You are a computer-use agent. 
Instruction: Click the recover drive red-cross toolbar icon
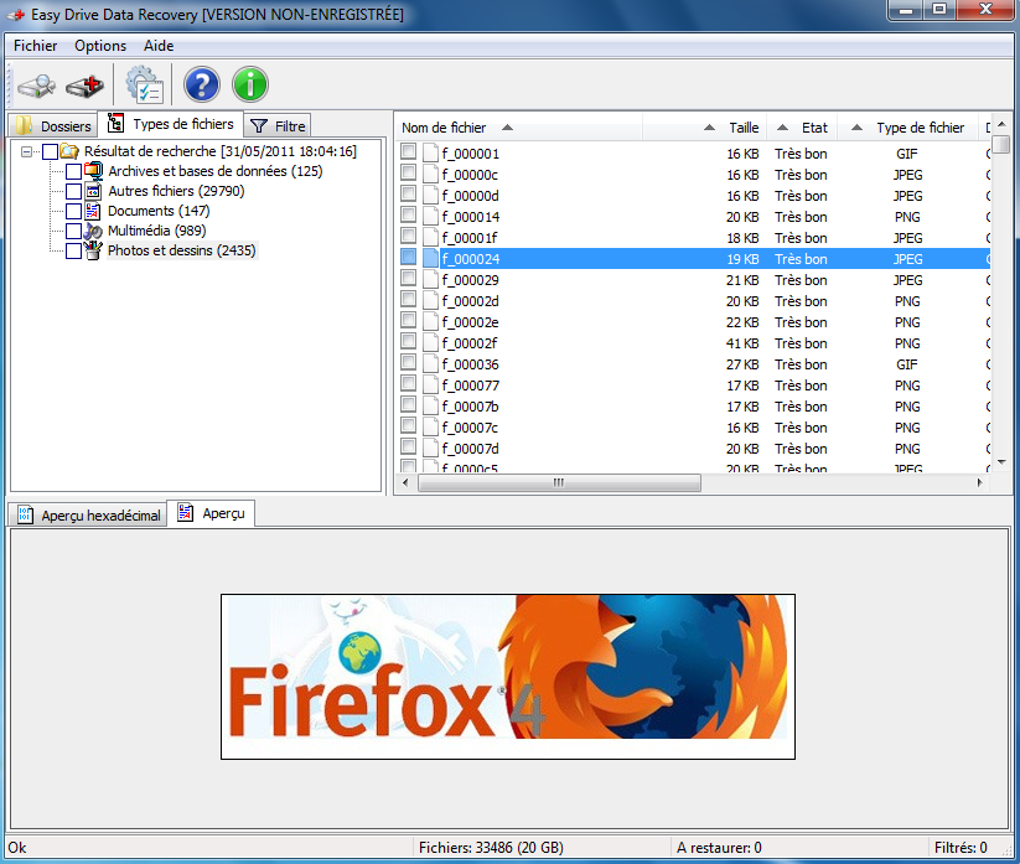tap(85, 85)
